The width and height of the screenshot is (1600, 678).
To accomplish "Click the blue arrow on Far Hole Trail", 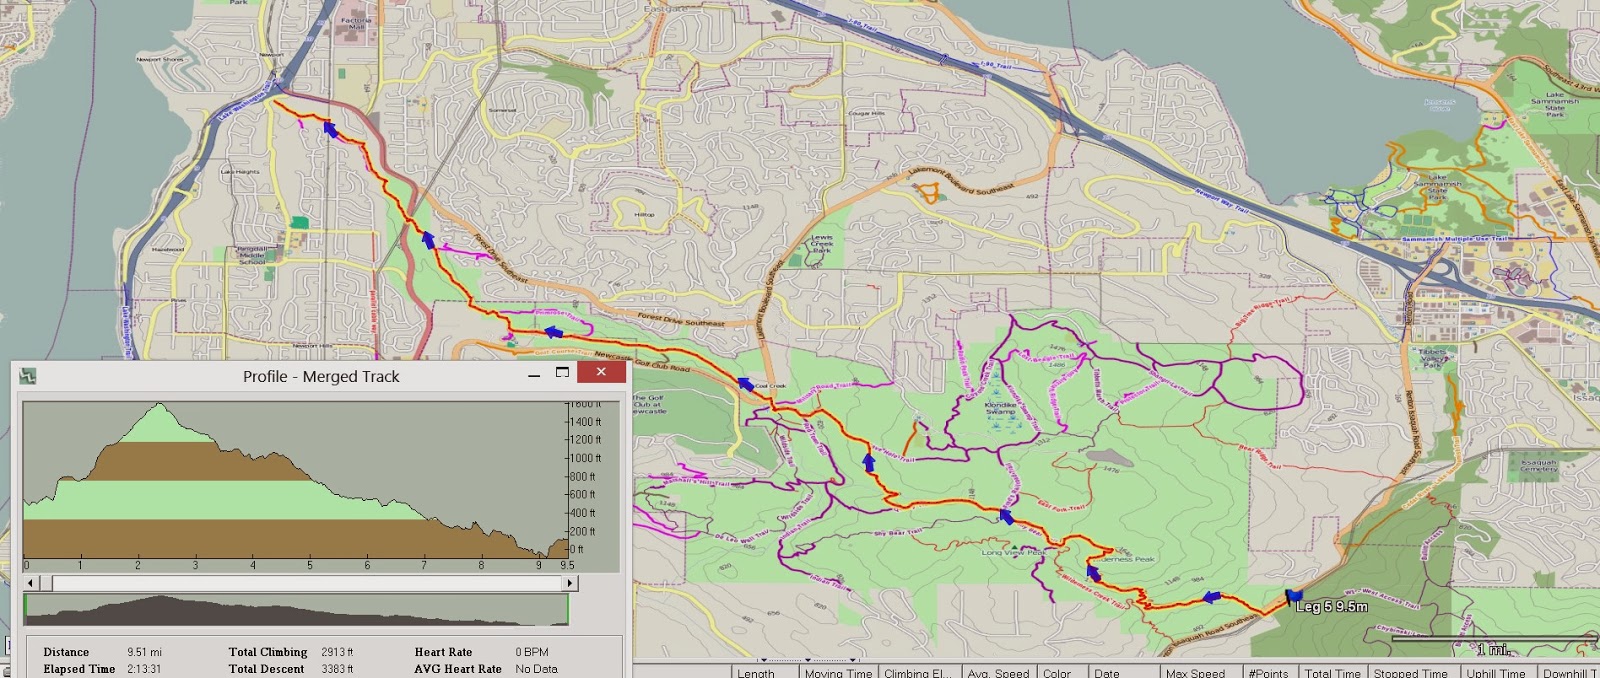I will [868, 462].
